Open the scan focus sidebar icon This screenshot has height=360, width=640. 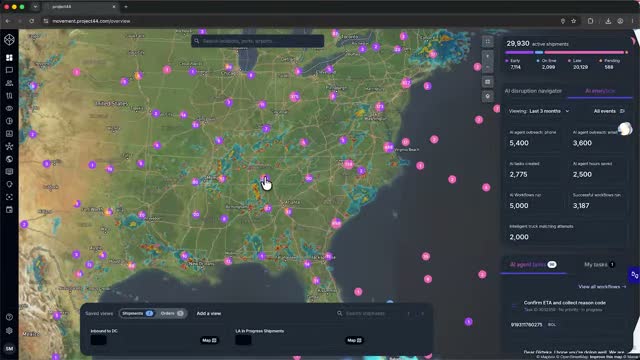tap(9, 197)
